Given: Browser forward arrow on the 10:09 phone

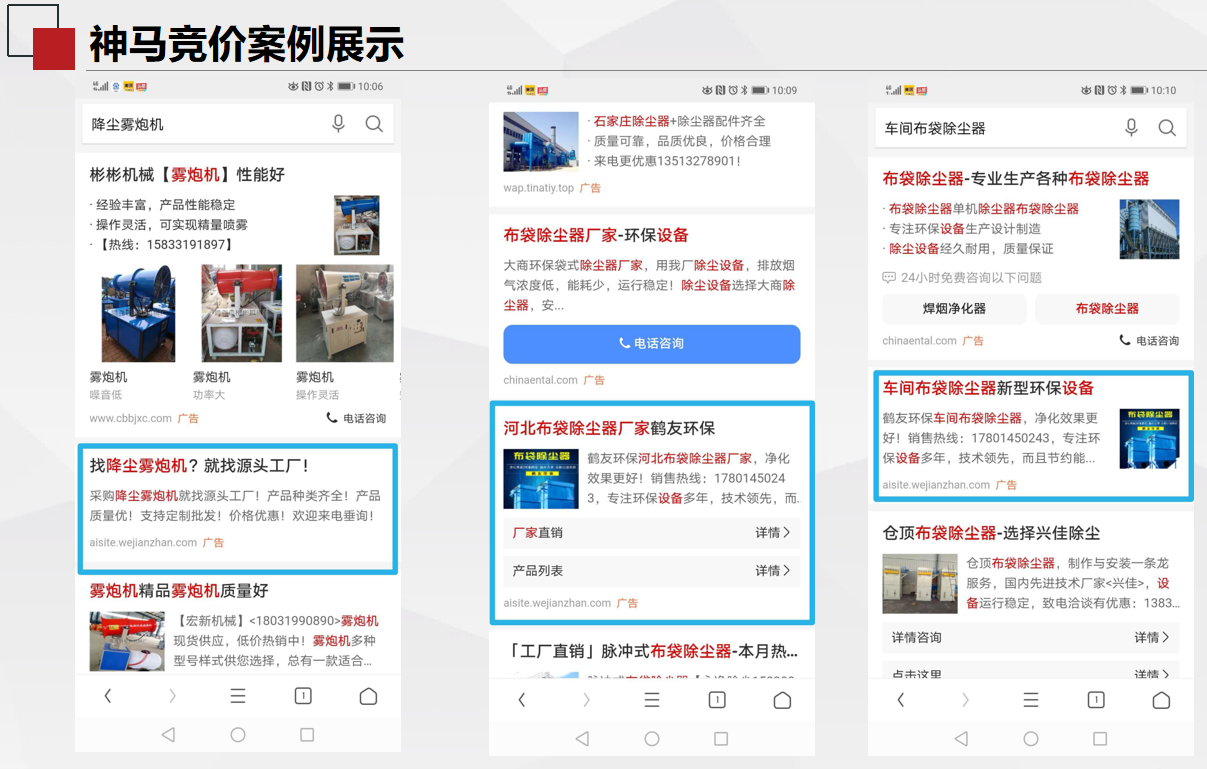Looking at the screenshot, I should (586, 700).
